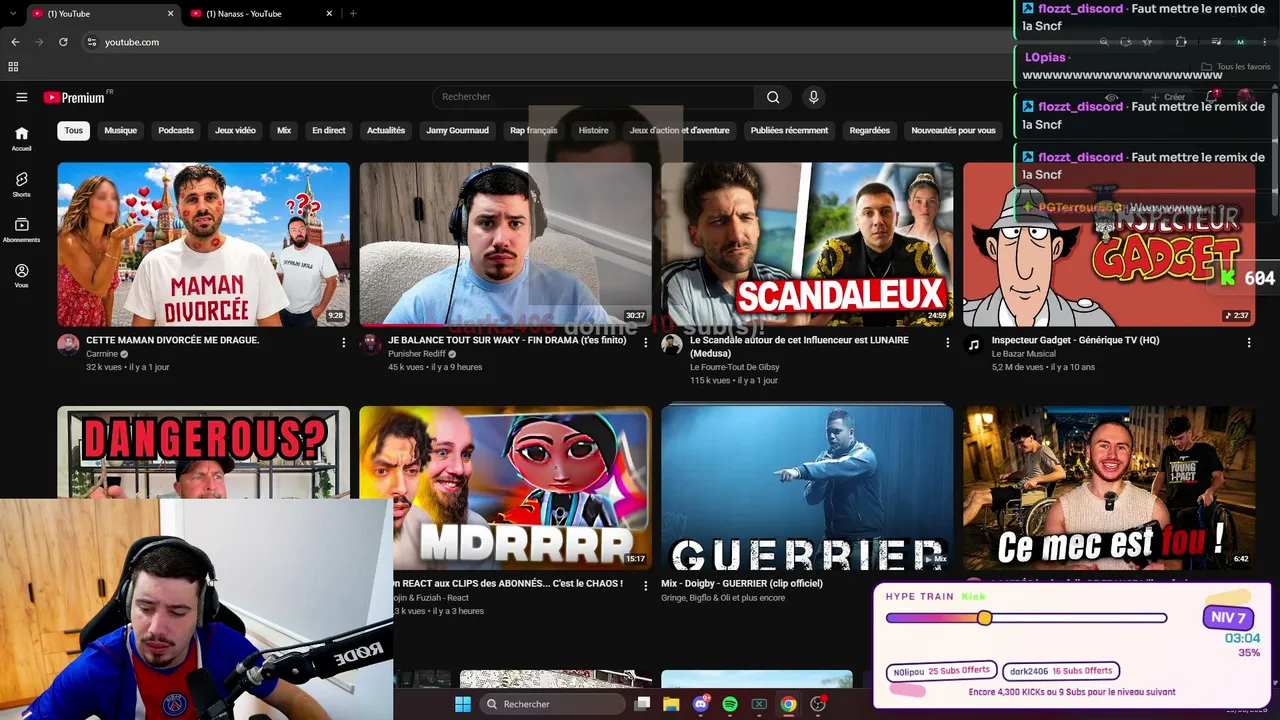This screenshot has height=720, width=1280.
Task: Open a new browser tab
Action: point(353,13)
